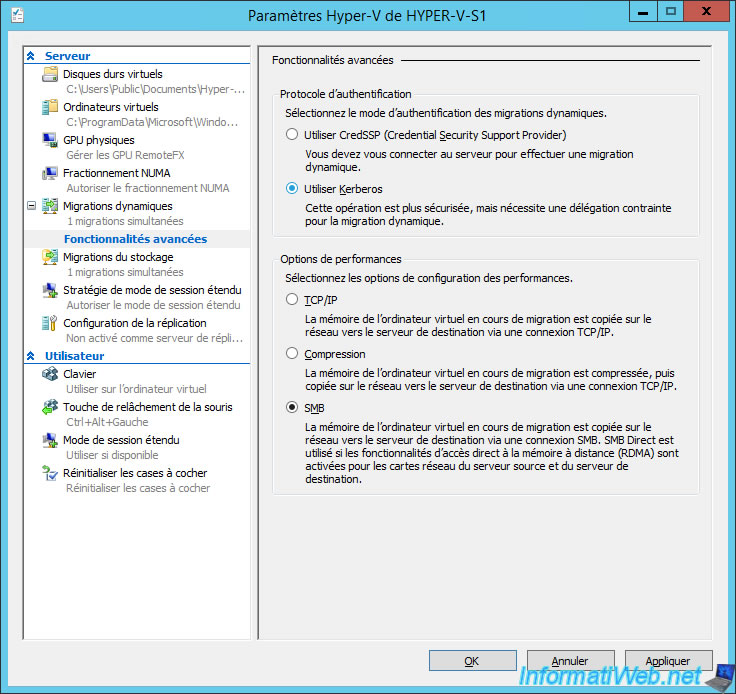Select the Utiliser CredSSP radio button
The height and width of the screenshot is (694, 736).
(x=292, y=135)
